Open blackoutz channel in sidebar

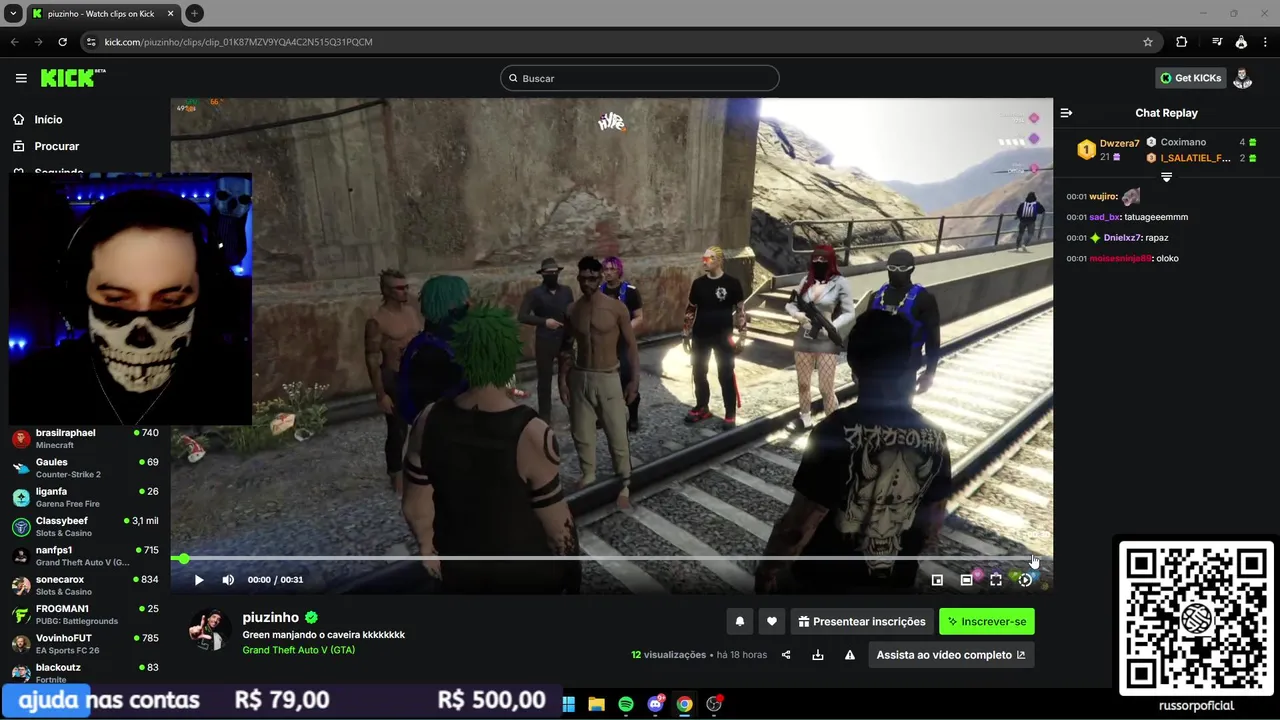85,672
